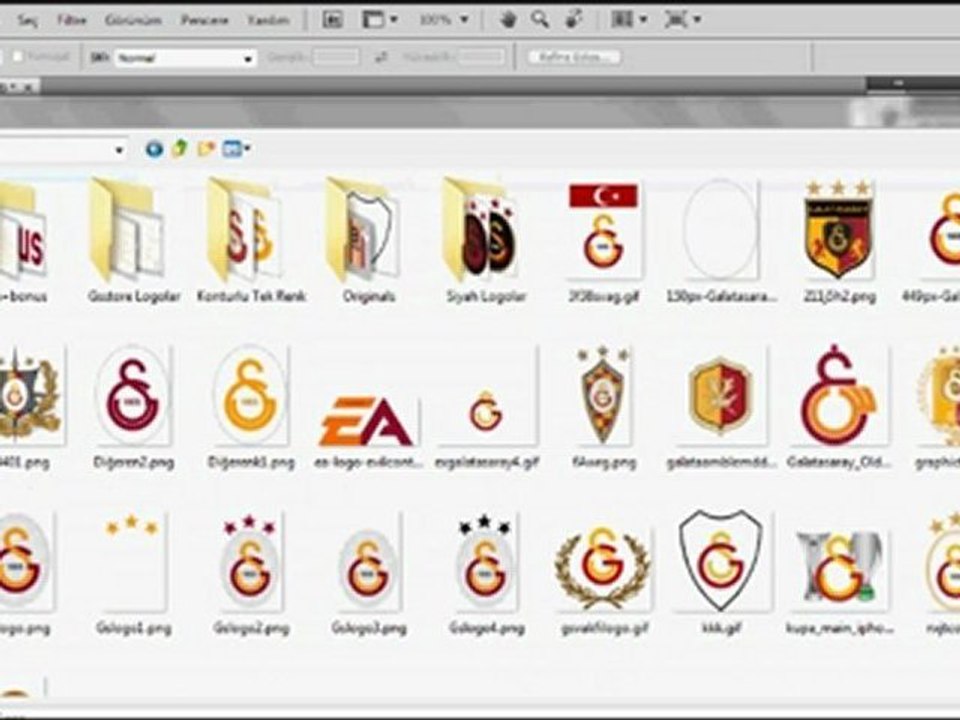Select the Galatasaray_Old... logo file
The width and height of the screenshot is (960, 720).
(838, 396)
